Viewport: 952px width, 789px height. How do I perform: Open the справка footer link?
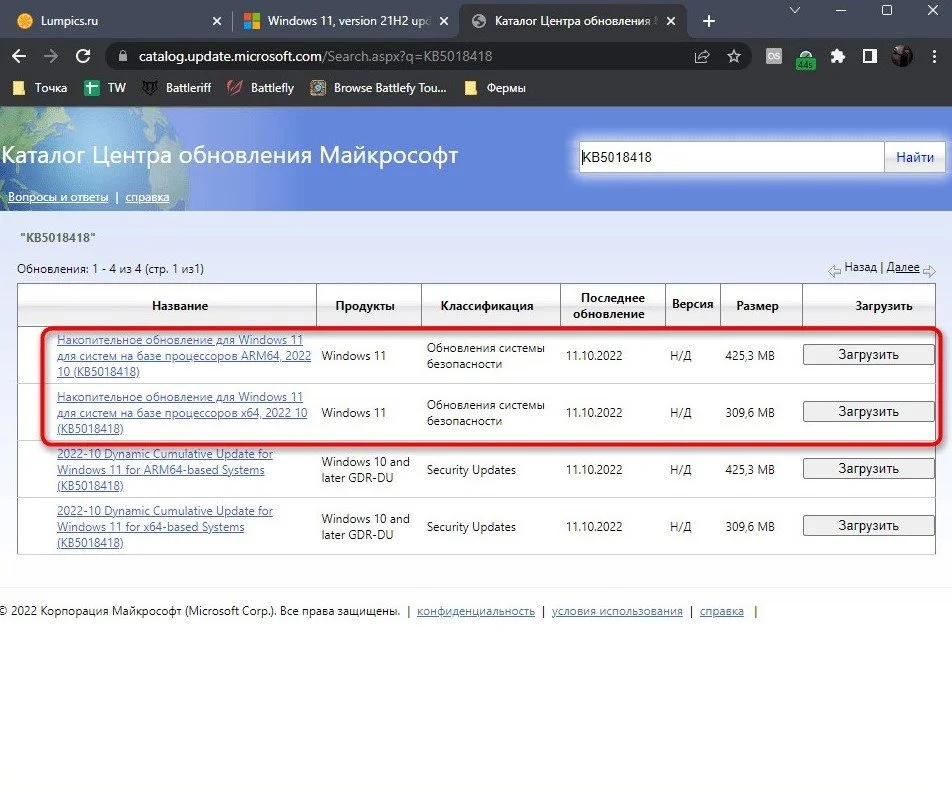click(x=721, y=611)
